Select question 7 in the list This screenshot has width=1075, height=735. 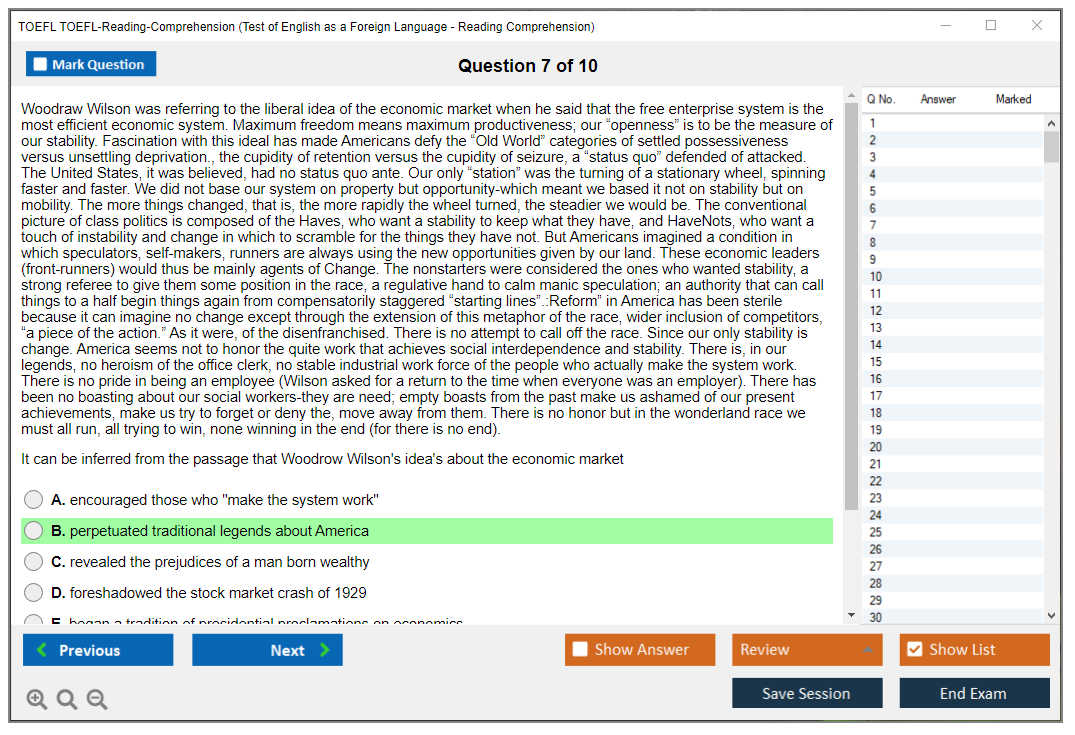tap(873, 225)
